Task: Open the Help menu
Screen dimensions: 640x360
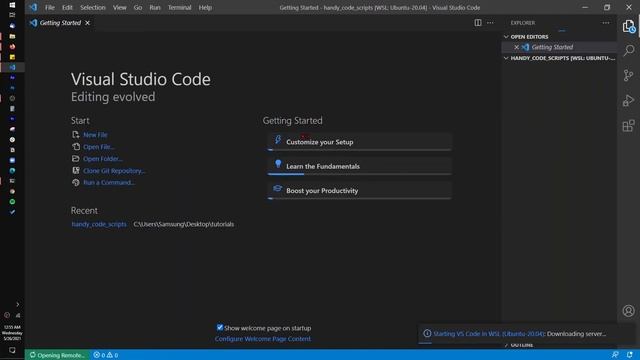Action: pos(205,7)
